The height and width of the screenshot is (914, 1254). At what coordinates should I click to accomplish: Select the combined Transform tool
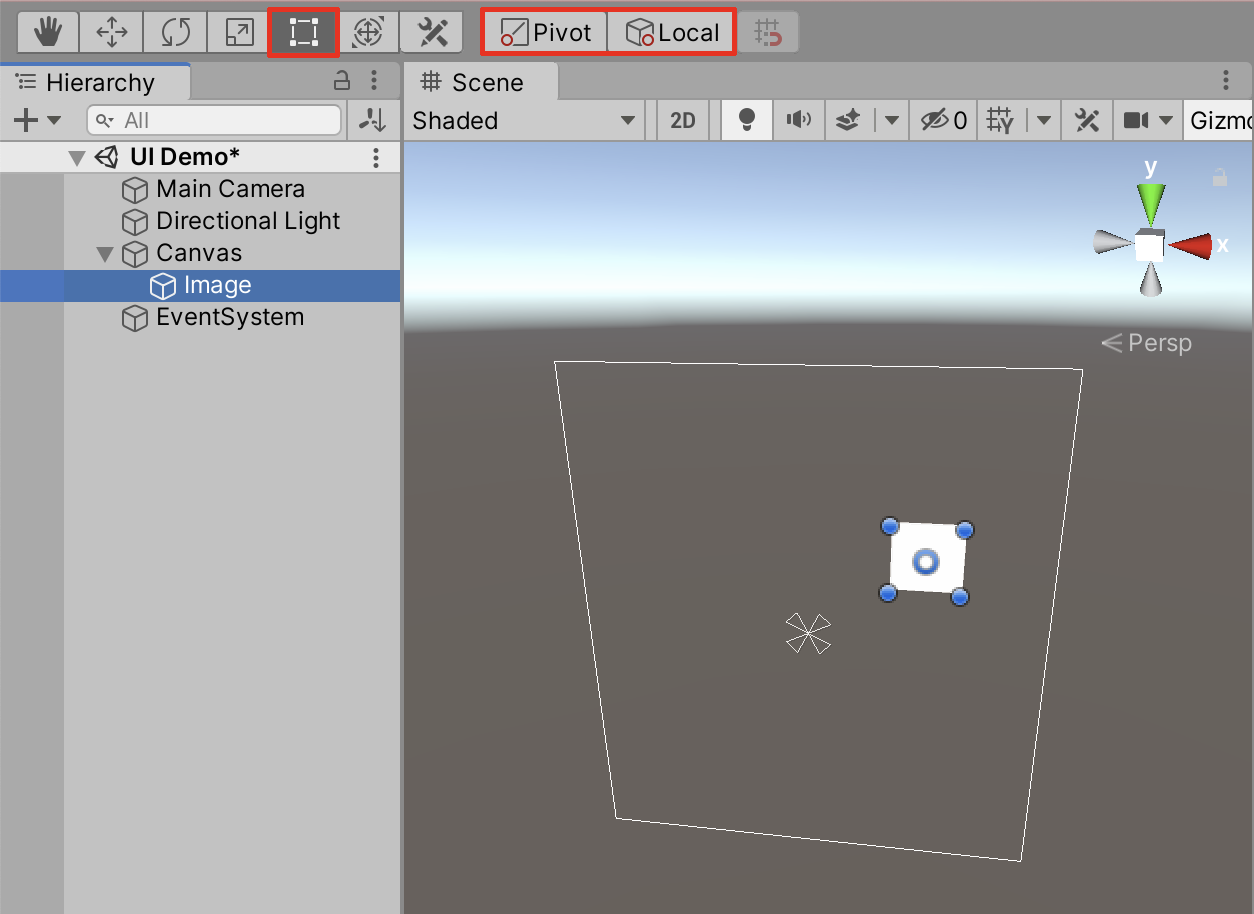coord(368,33)
